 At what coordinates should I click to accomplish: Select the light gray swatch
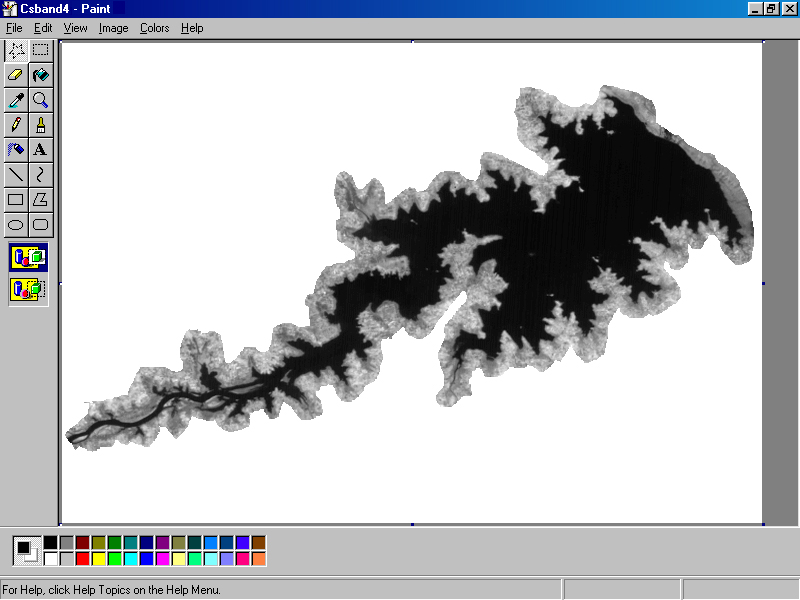pos(67,559)
